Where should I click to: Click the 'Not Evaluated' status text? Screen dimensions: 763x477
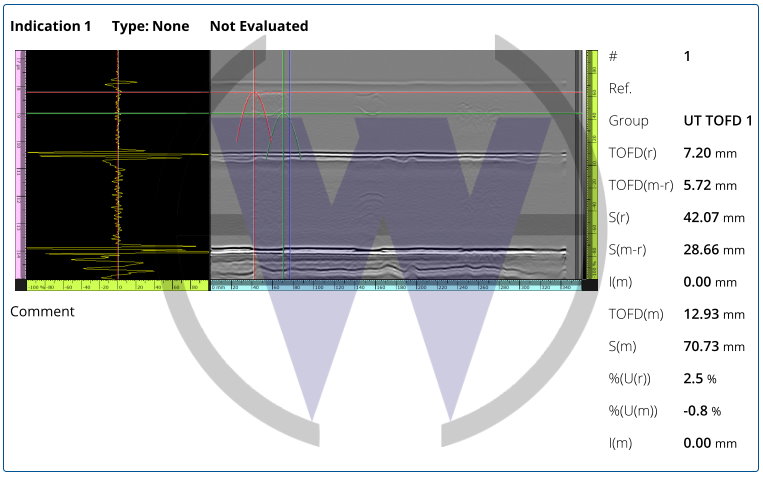click(259, 26)
